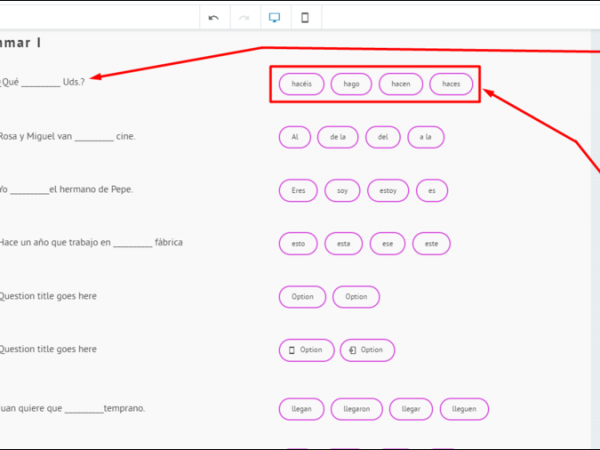Select Option with the exit-arrow icon
Screen dimensions: 600x450
point(367,350)
